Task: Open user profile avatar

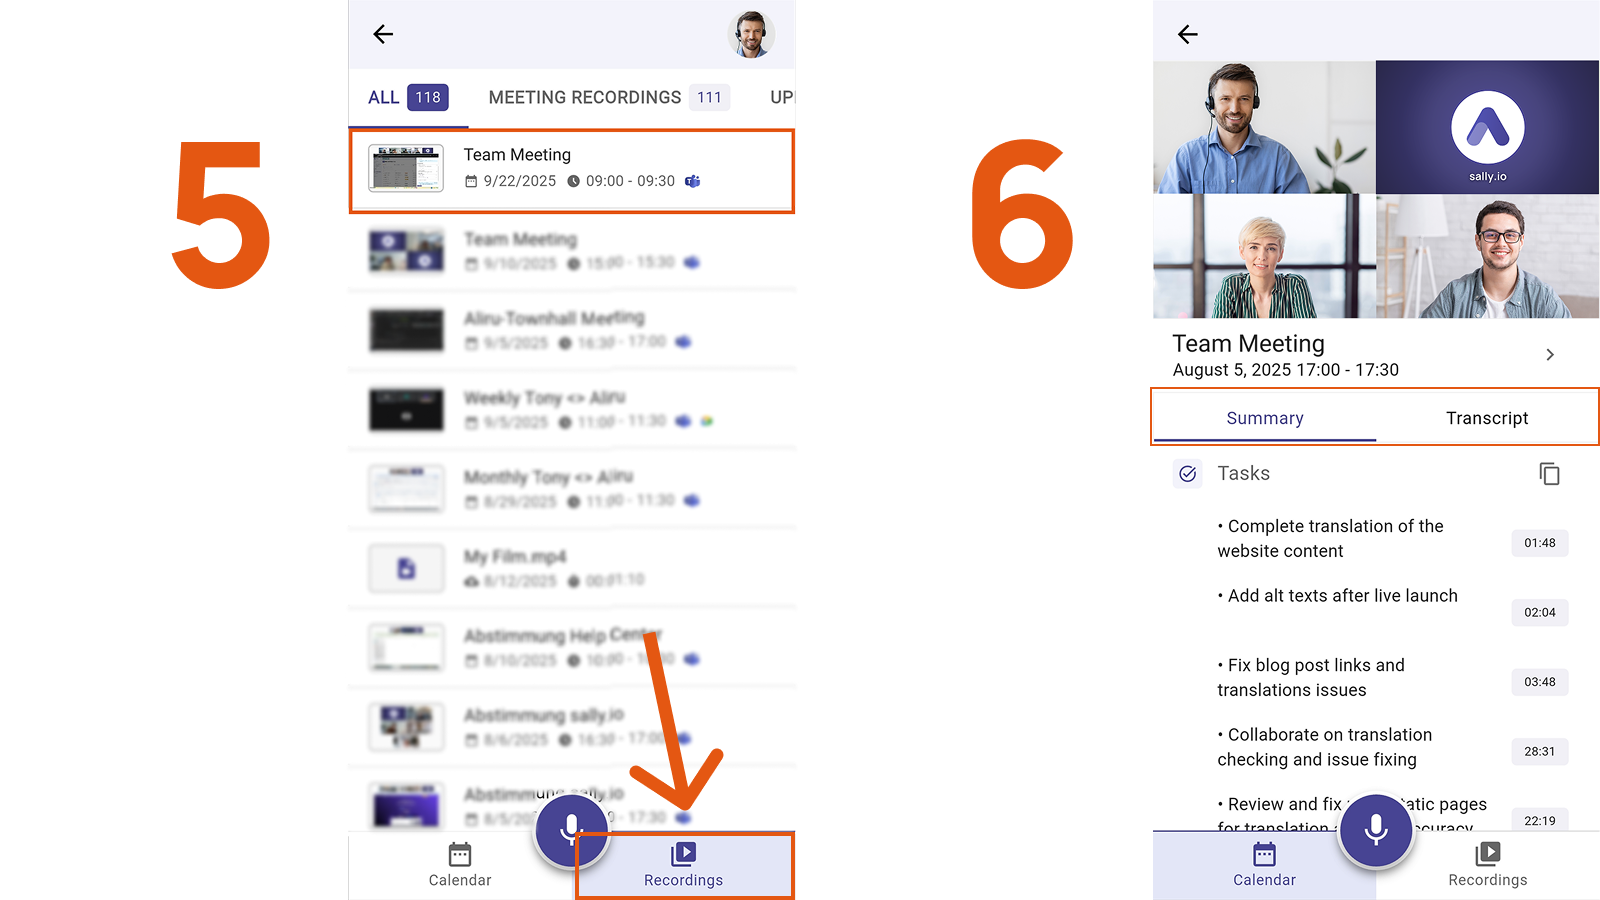Action: coord(750,34)
